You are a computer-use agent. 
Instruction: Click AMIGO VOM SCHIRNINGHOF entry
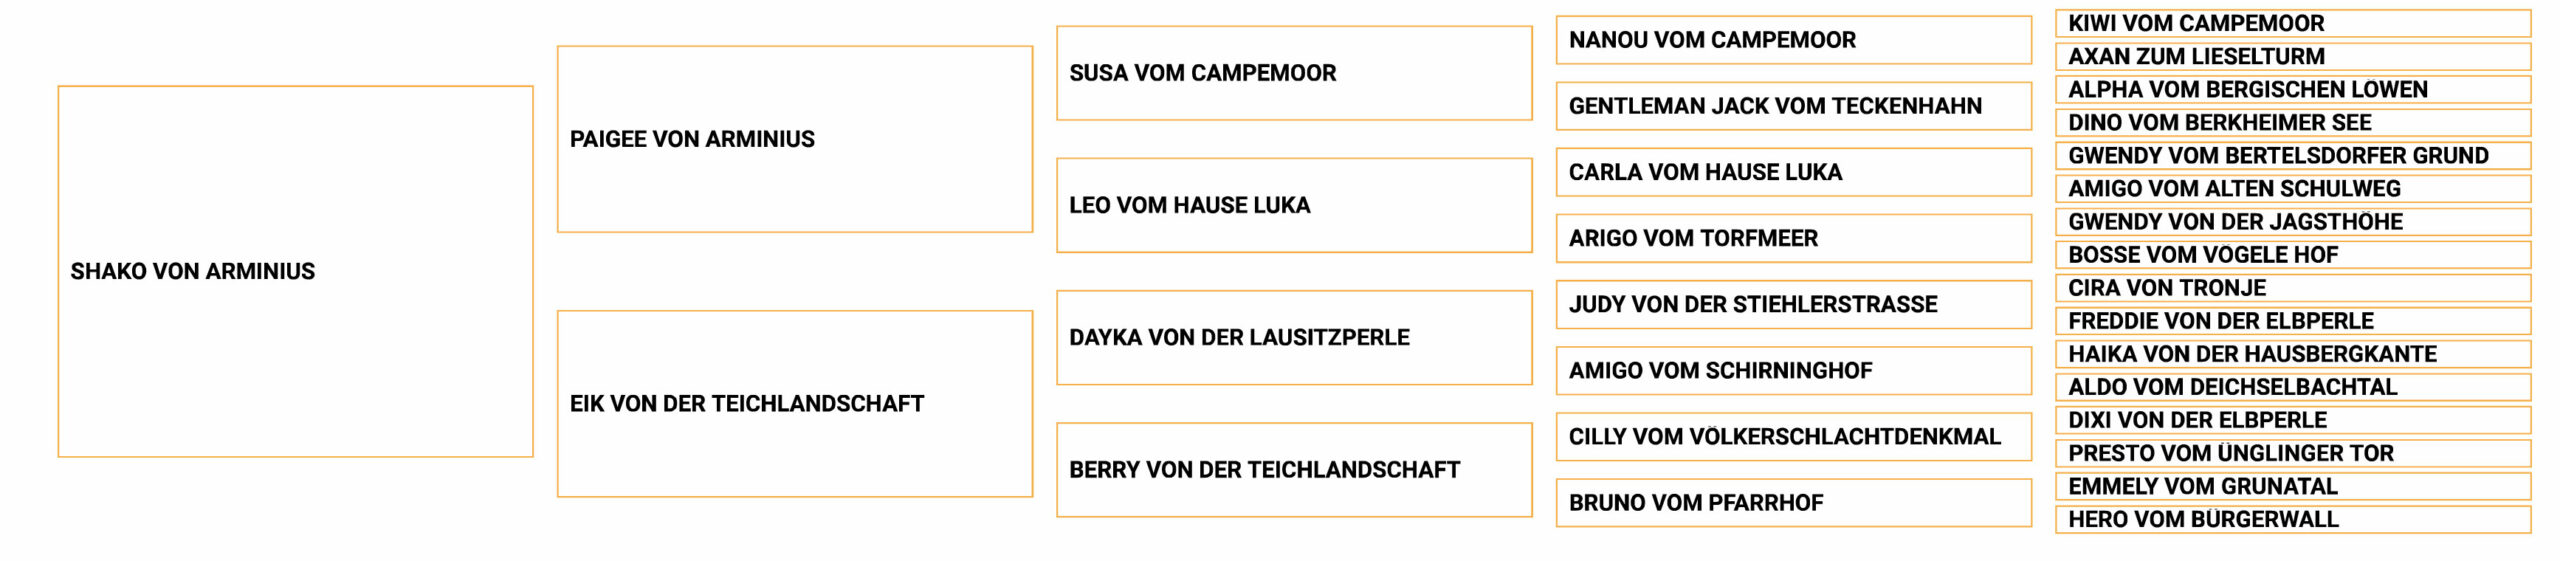(1793, 370)
